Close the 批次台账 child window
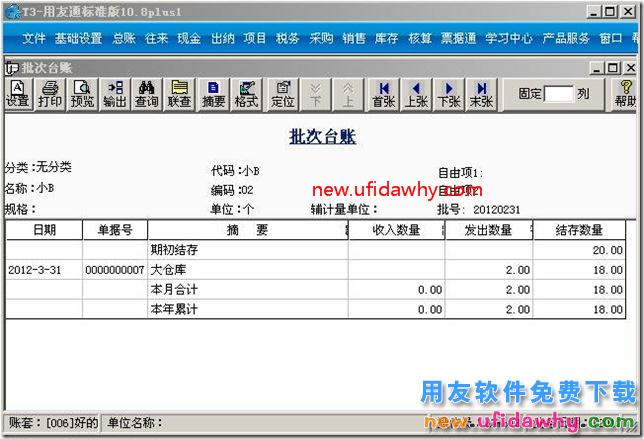The width and height of the screenshot is (644, 439). [630, 68]
